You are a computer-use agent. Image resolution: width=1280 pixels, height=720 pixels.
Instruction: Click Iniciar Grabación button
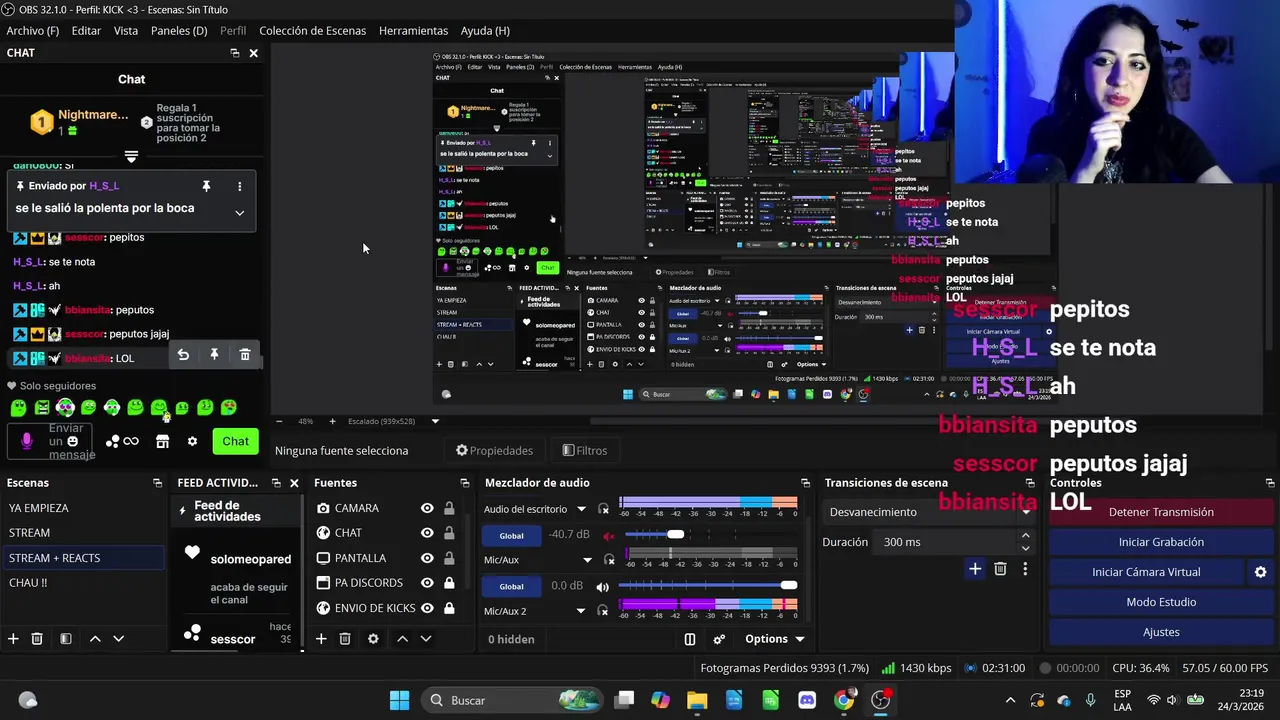click(1161, 542)
